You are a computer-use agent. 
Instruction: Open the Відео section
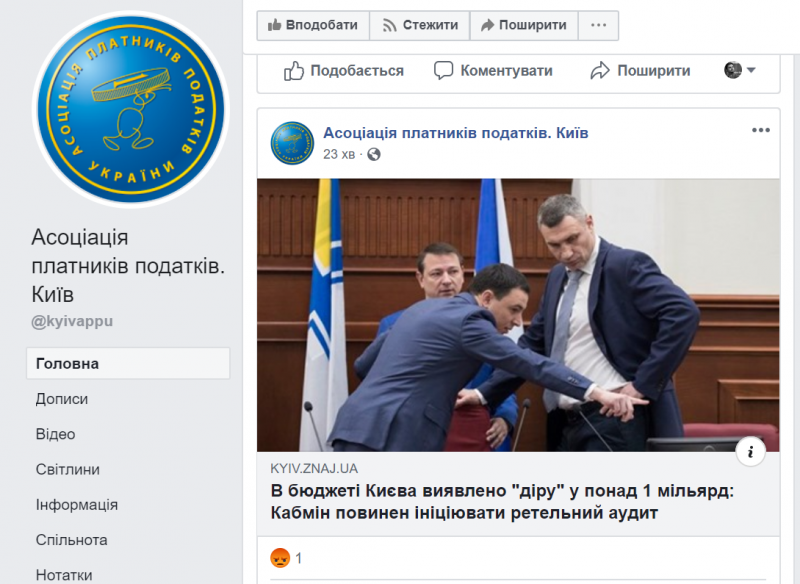56,434
